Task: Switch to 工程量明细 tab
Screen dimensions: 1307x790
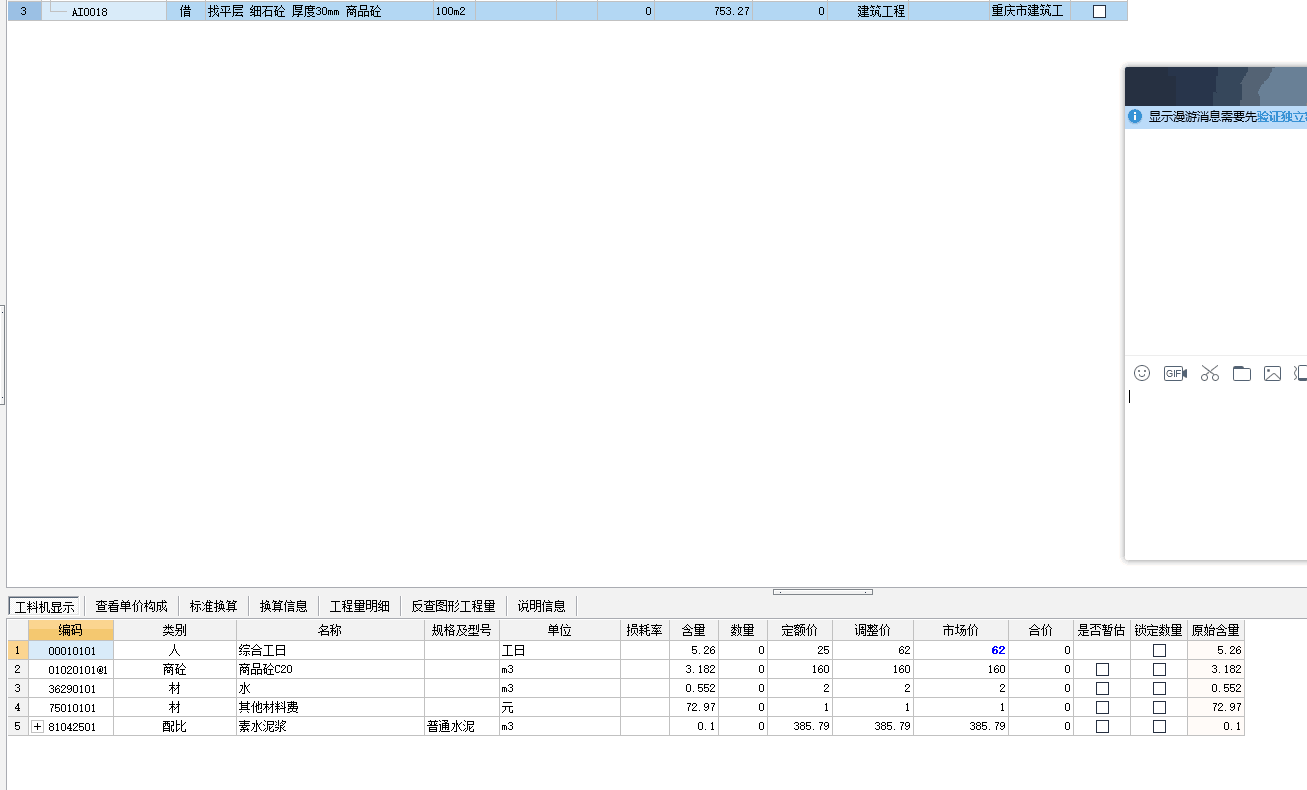Action: (360, 606)
